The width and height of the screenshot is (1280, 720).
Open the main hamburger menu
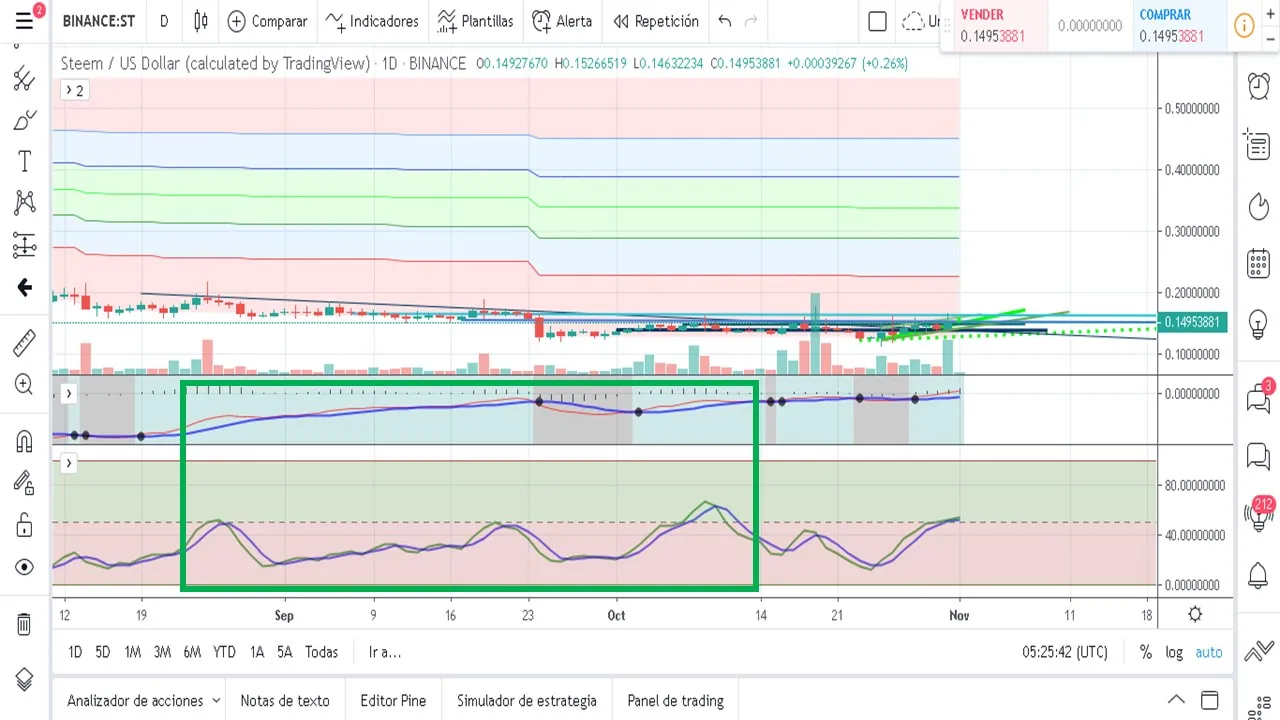[24, 20]
